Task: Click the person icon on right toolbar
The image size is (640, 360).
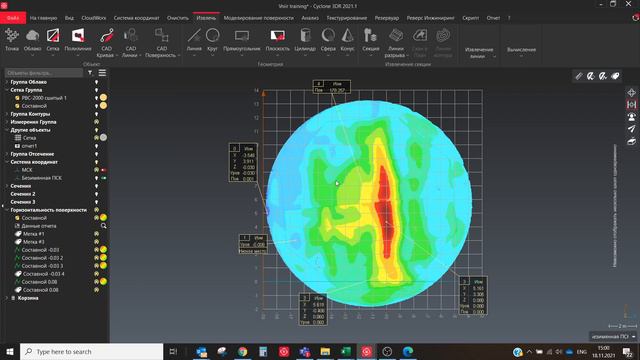Action: [631, 117]
